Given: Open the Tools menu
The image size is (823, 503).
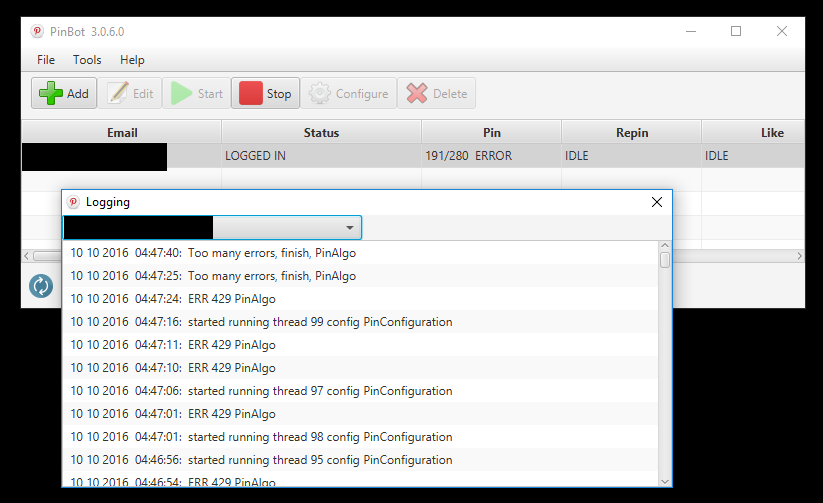Looking at the screenshot, I should pyautogui.click(x=87, y=60).
